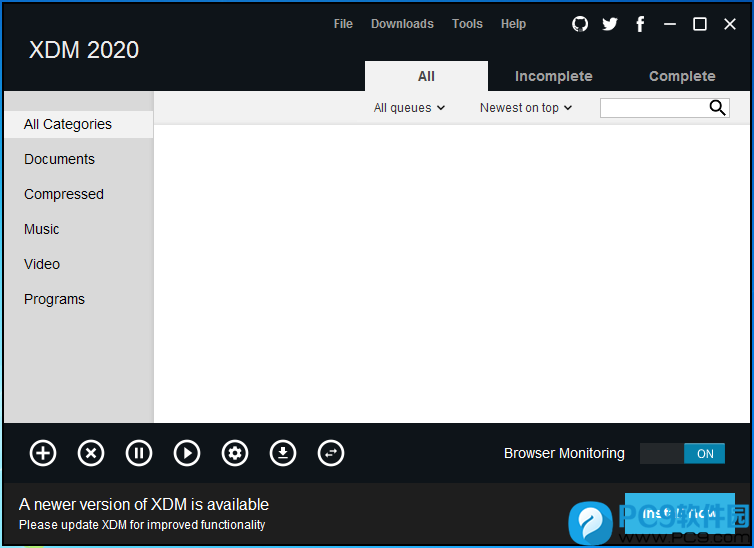Screen dimensions: 754x548
Task: Delete download using the X circle icon
Action: (x=91, y=453)
